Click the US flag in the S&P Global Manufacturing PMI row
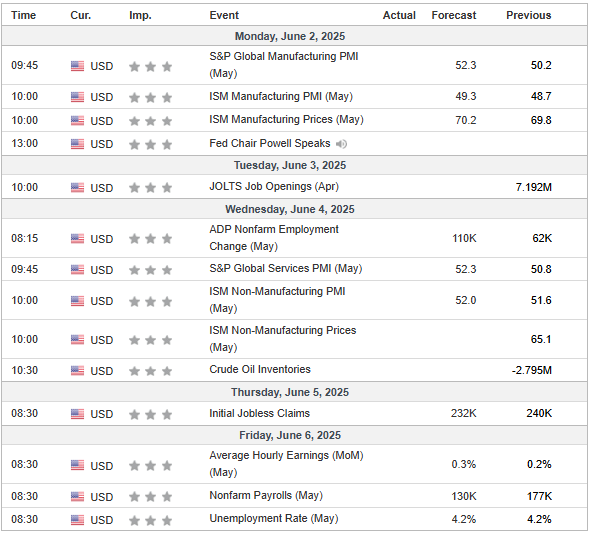This screenshot has width=592, height=535. (x=77, y=66)
